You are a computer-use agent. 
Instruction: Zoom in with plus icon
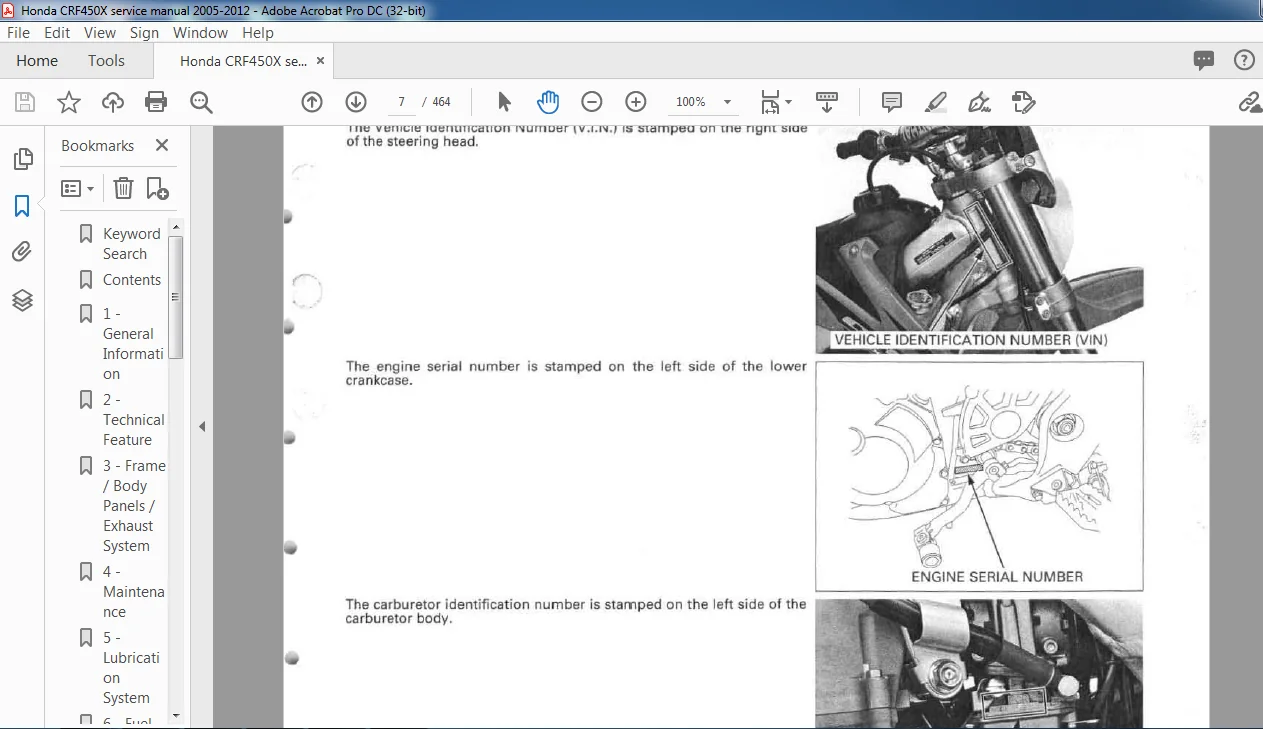(x=636, y=102)
